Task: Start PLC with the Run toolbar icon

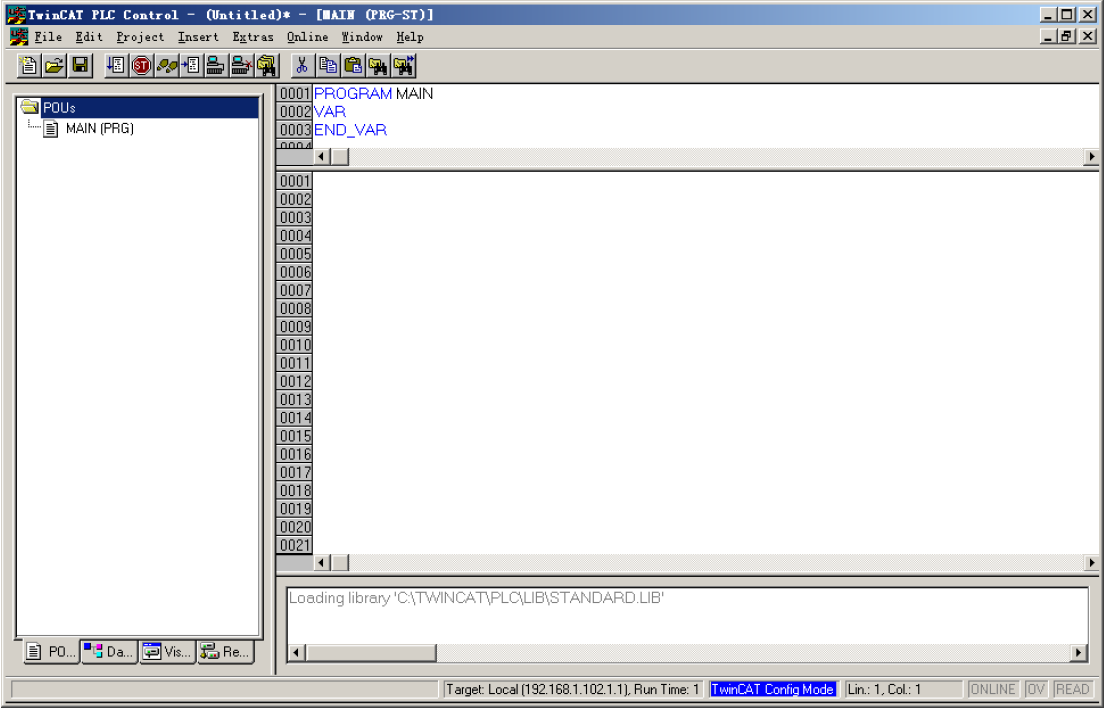Action: [116, 66]
